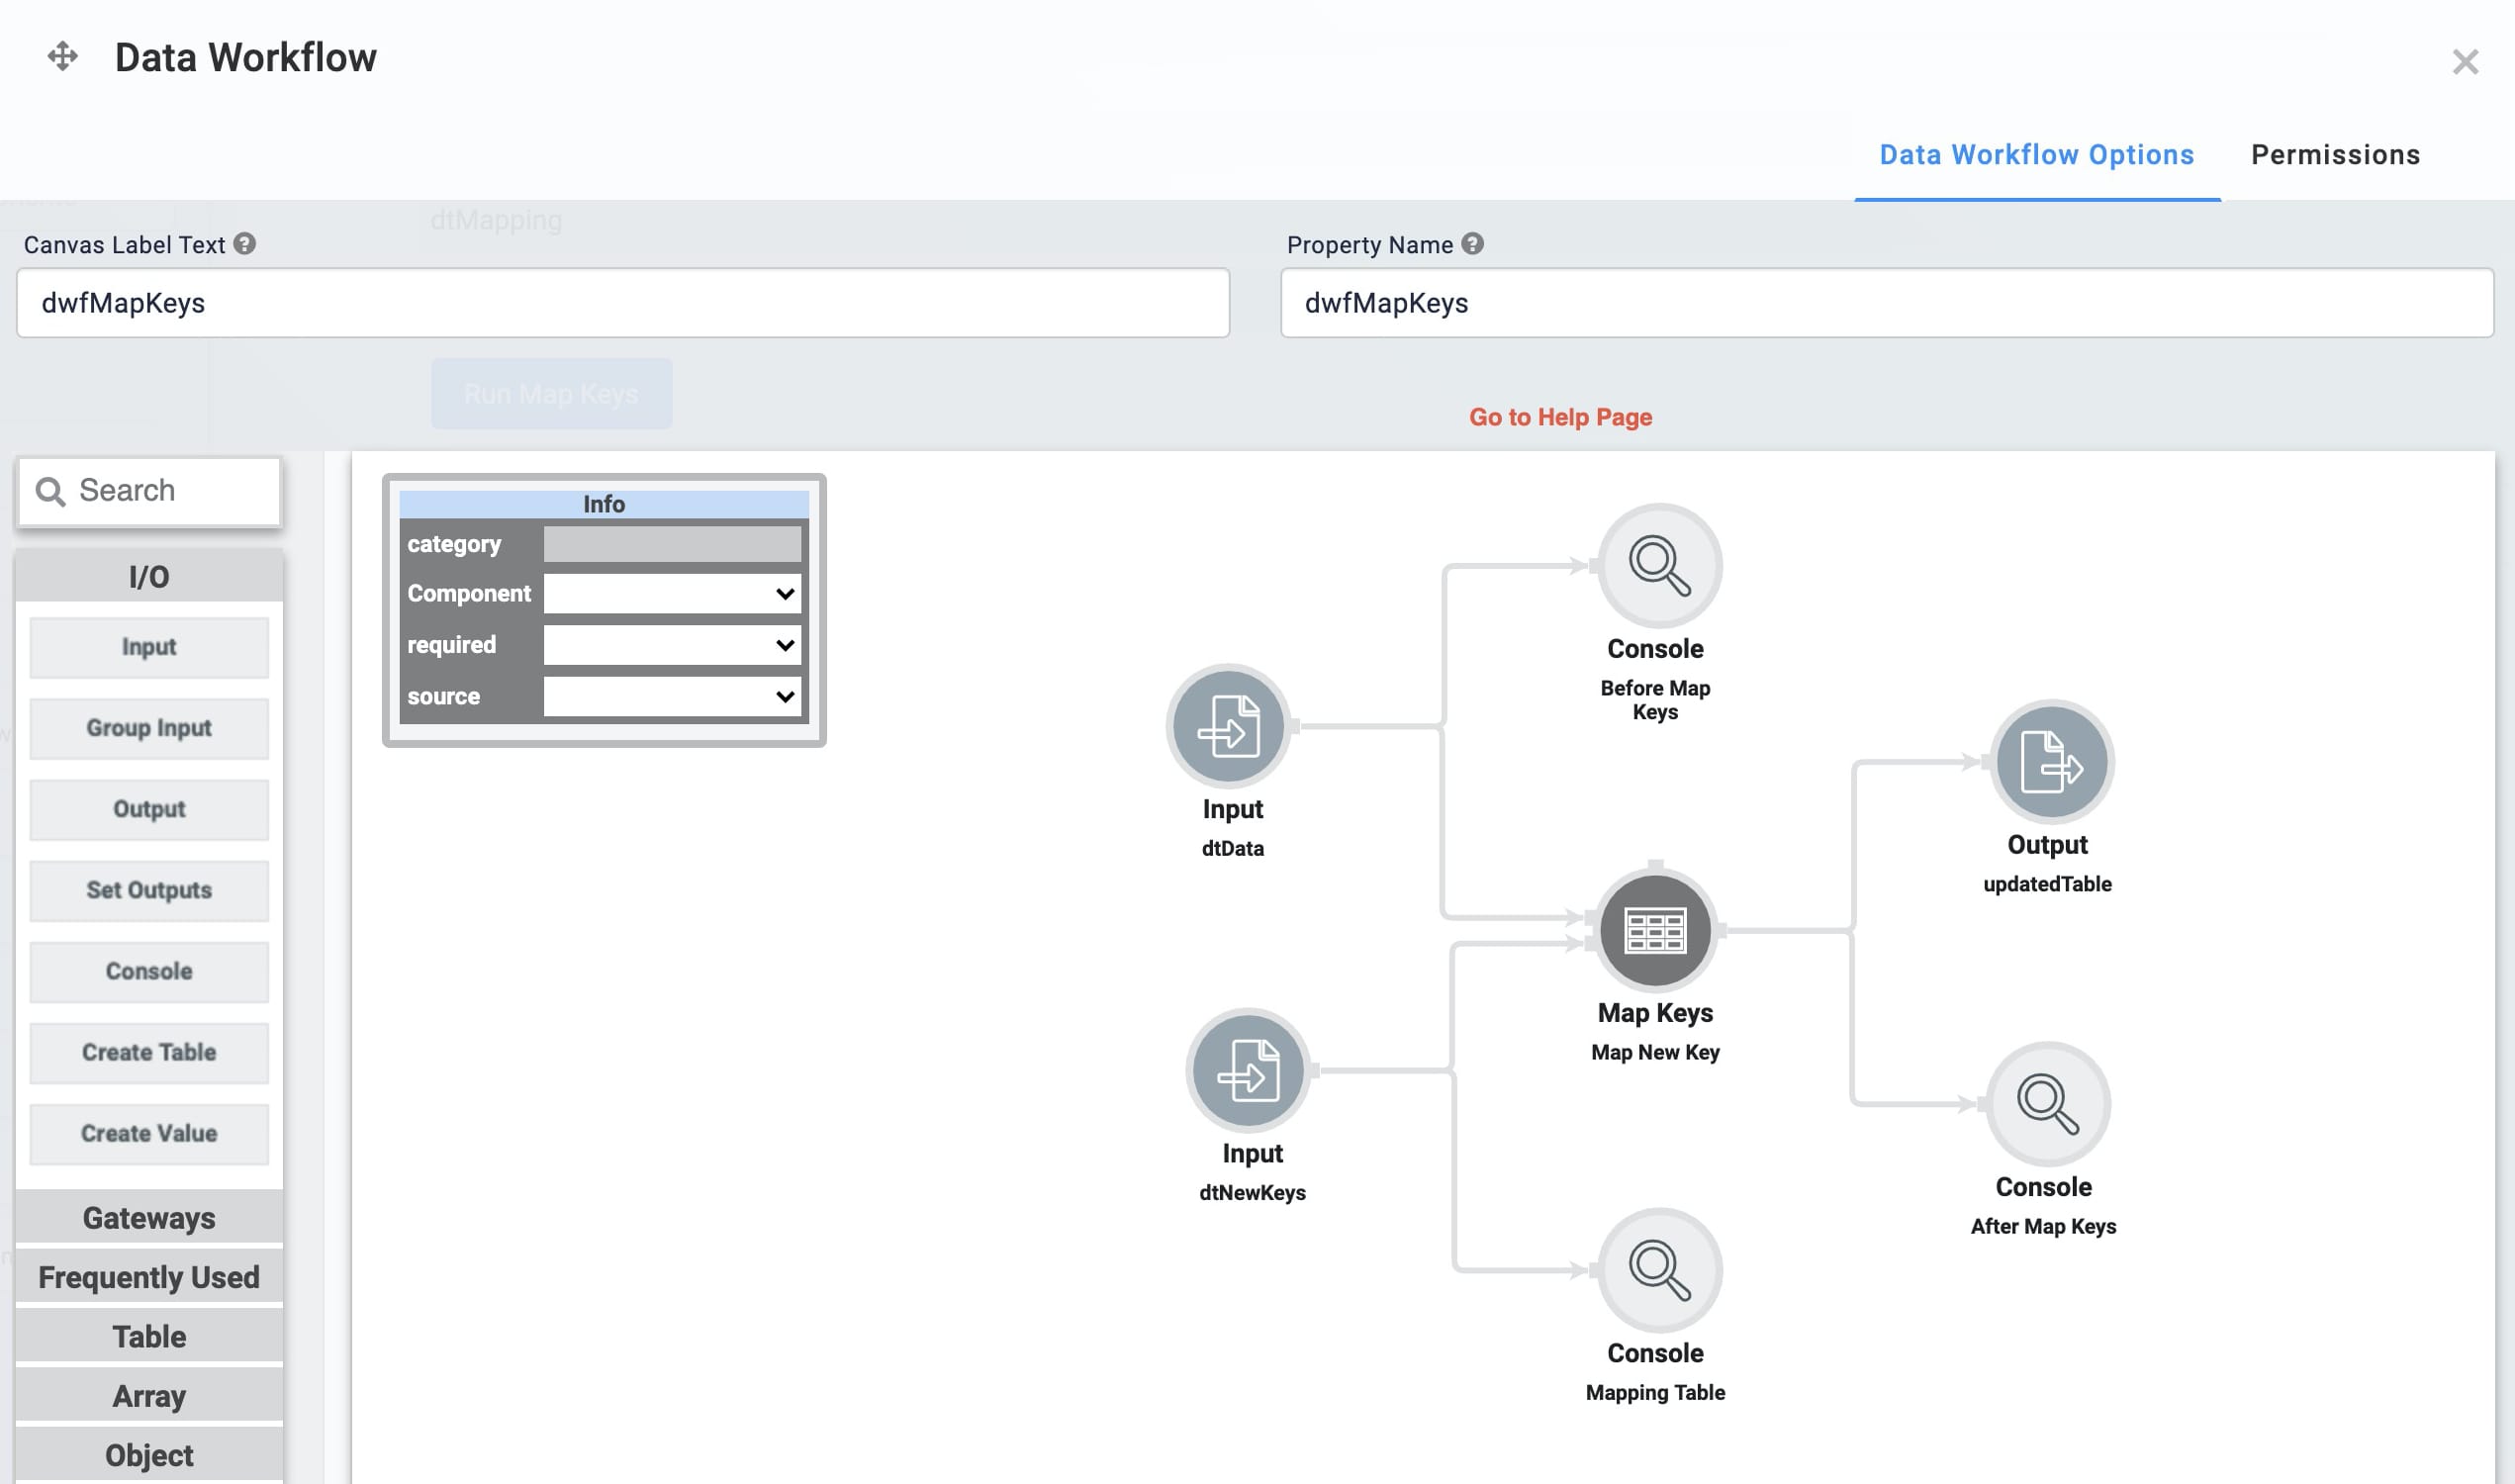Click the category field in Info panel
Image resolution: width=2515 pixels, height=1484 pixels.
[x=672, y=544]
